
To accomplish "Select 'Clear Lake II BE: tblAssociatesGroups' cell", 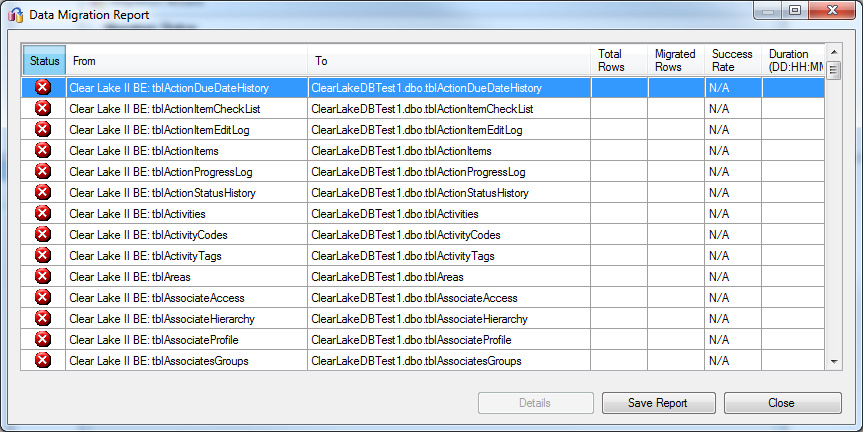I will tap(187, 360).
